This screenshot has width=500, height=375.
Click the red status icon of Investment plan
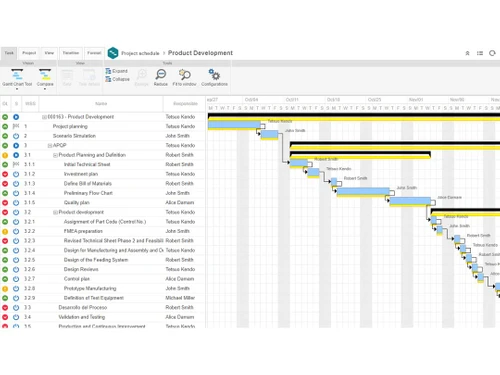(x=5, y=174)
